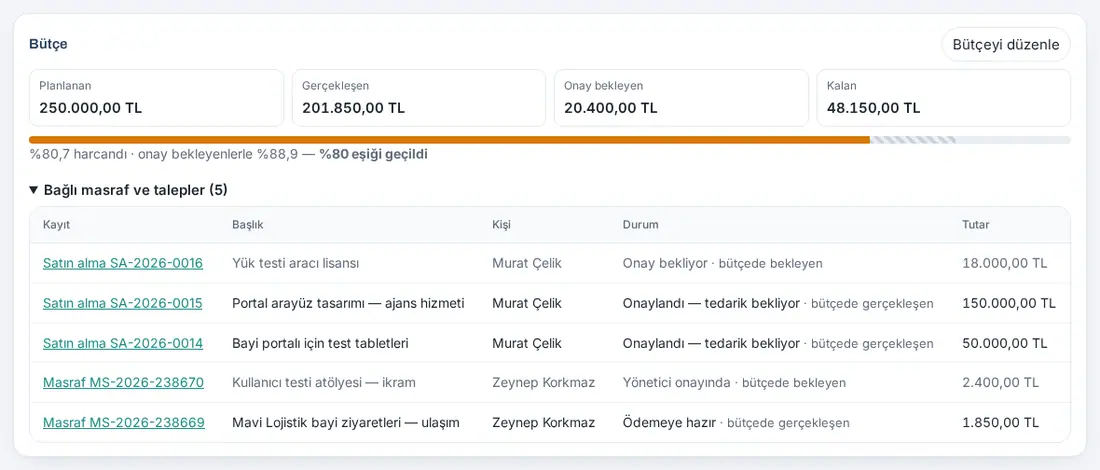Click the 150.000,00 TL amount
Image resolution: width=1100 pixels, height=470 pixels.
(x=1009, y=303)
